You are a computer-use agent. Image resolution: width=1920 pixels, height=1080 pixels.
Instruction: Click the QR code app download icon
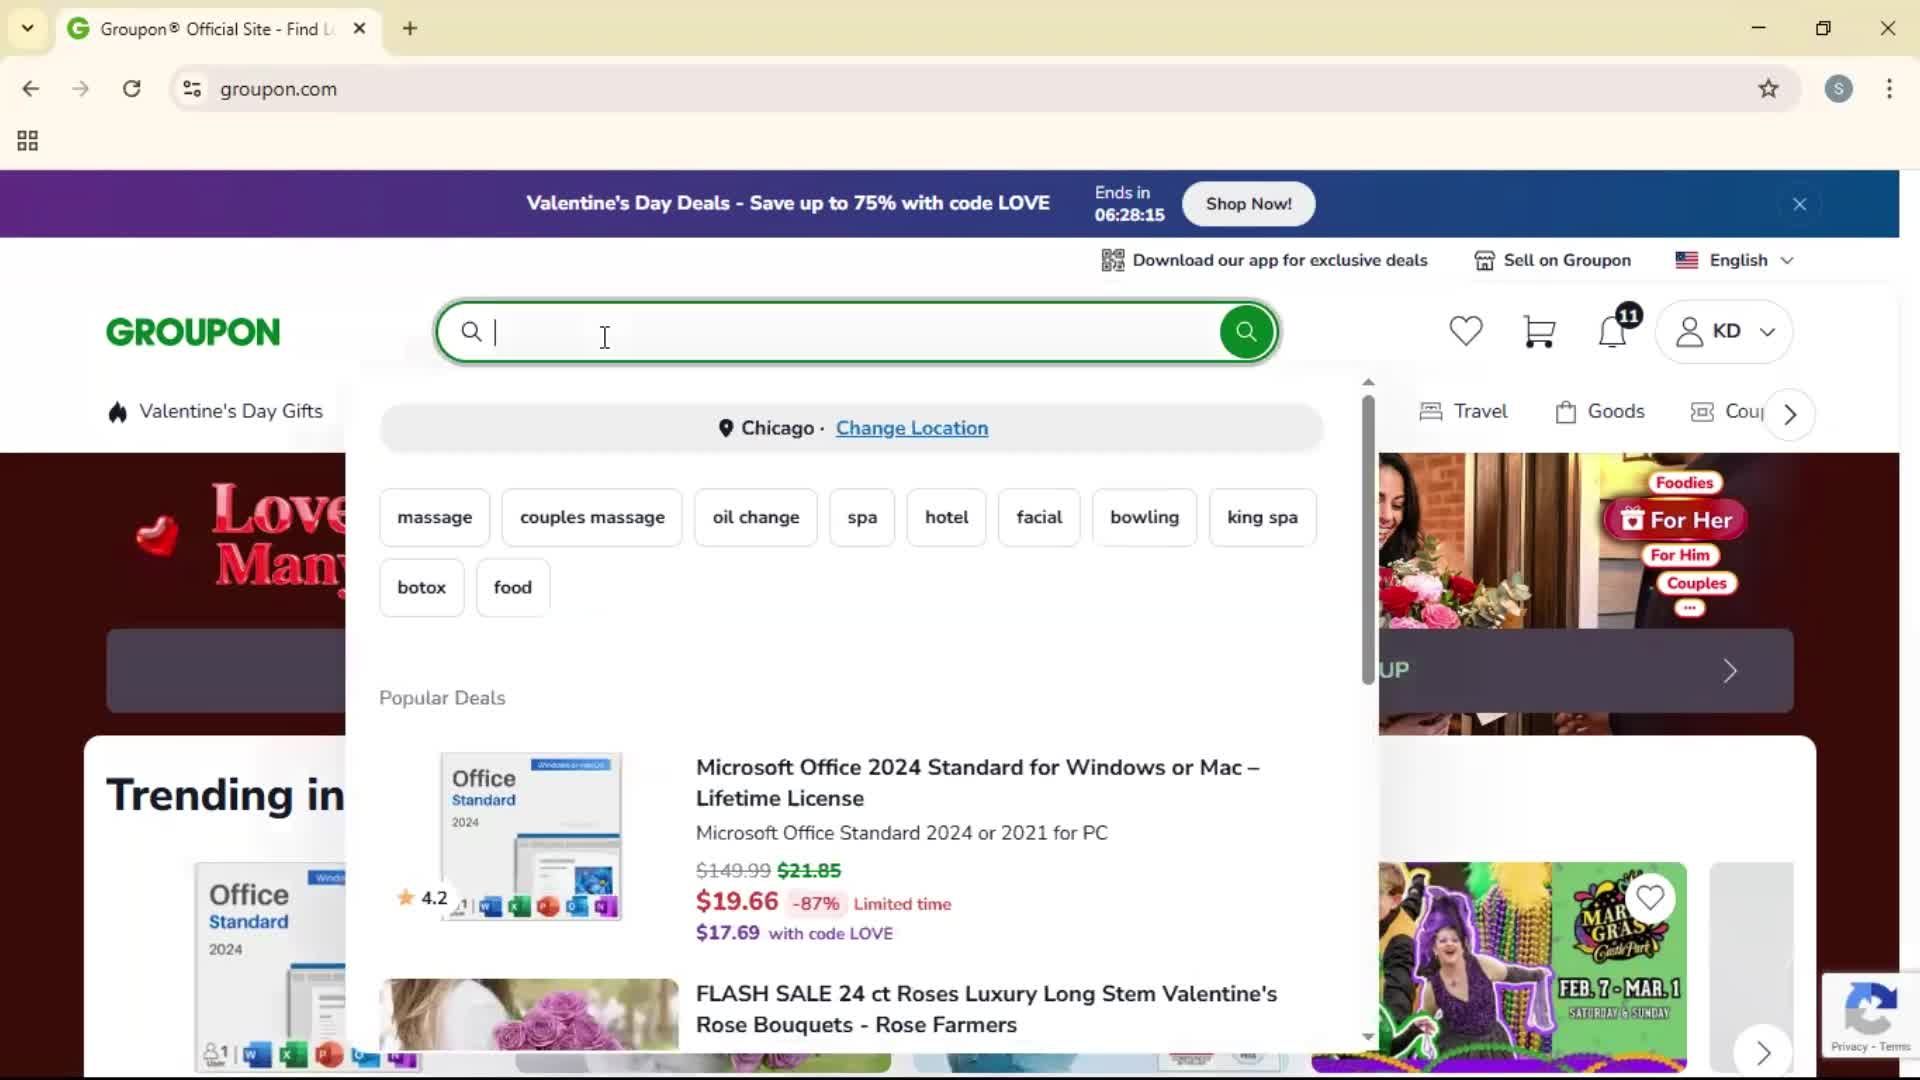pyautogui.click(x=1113, y=260)
